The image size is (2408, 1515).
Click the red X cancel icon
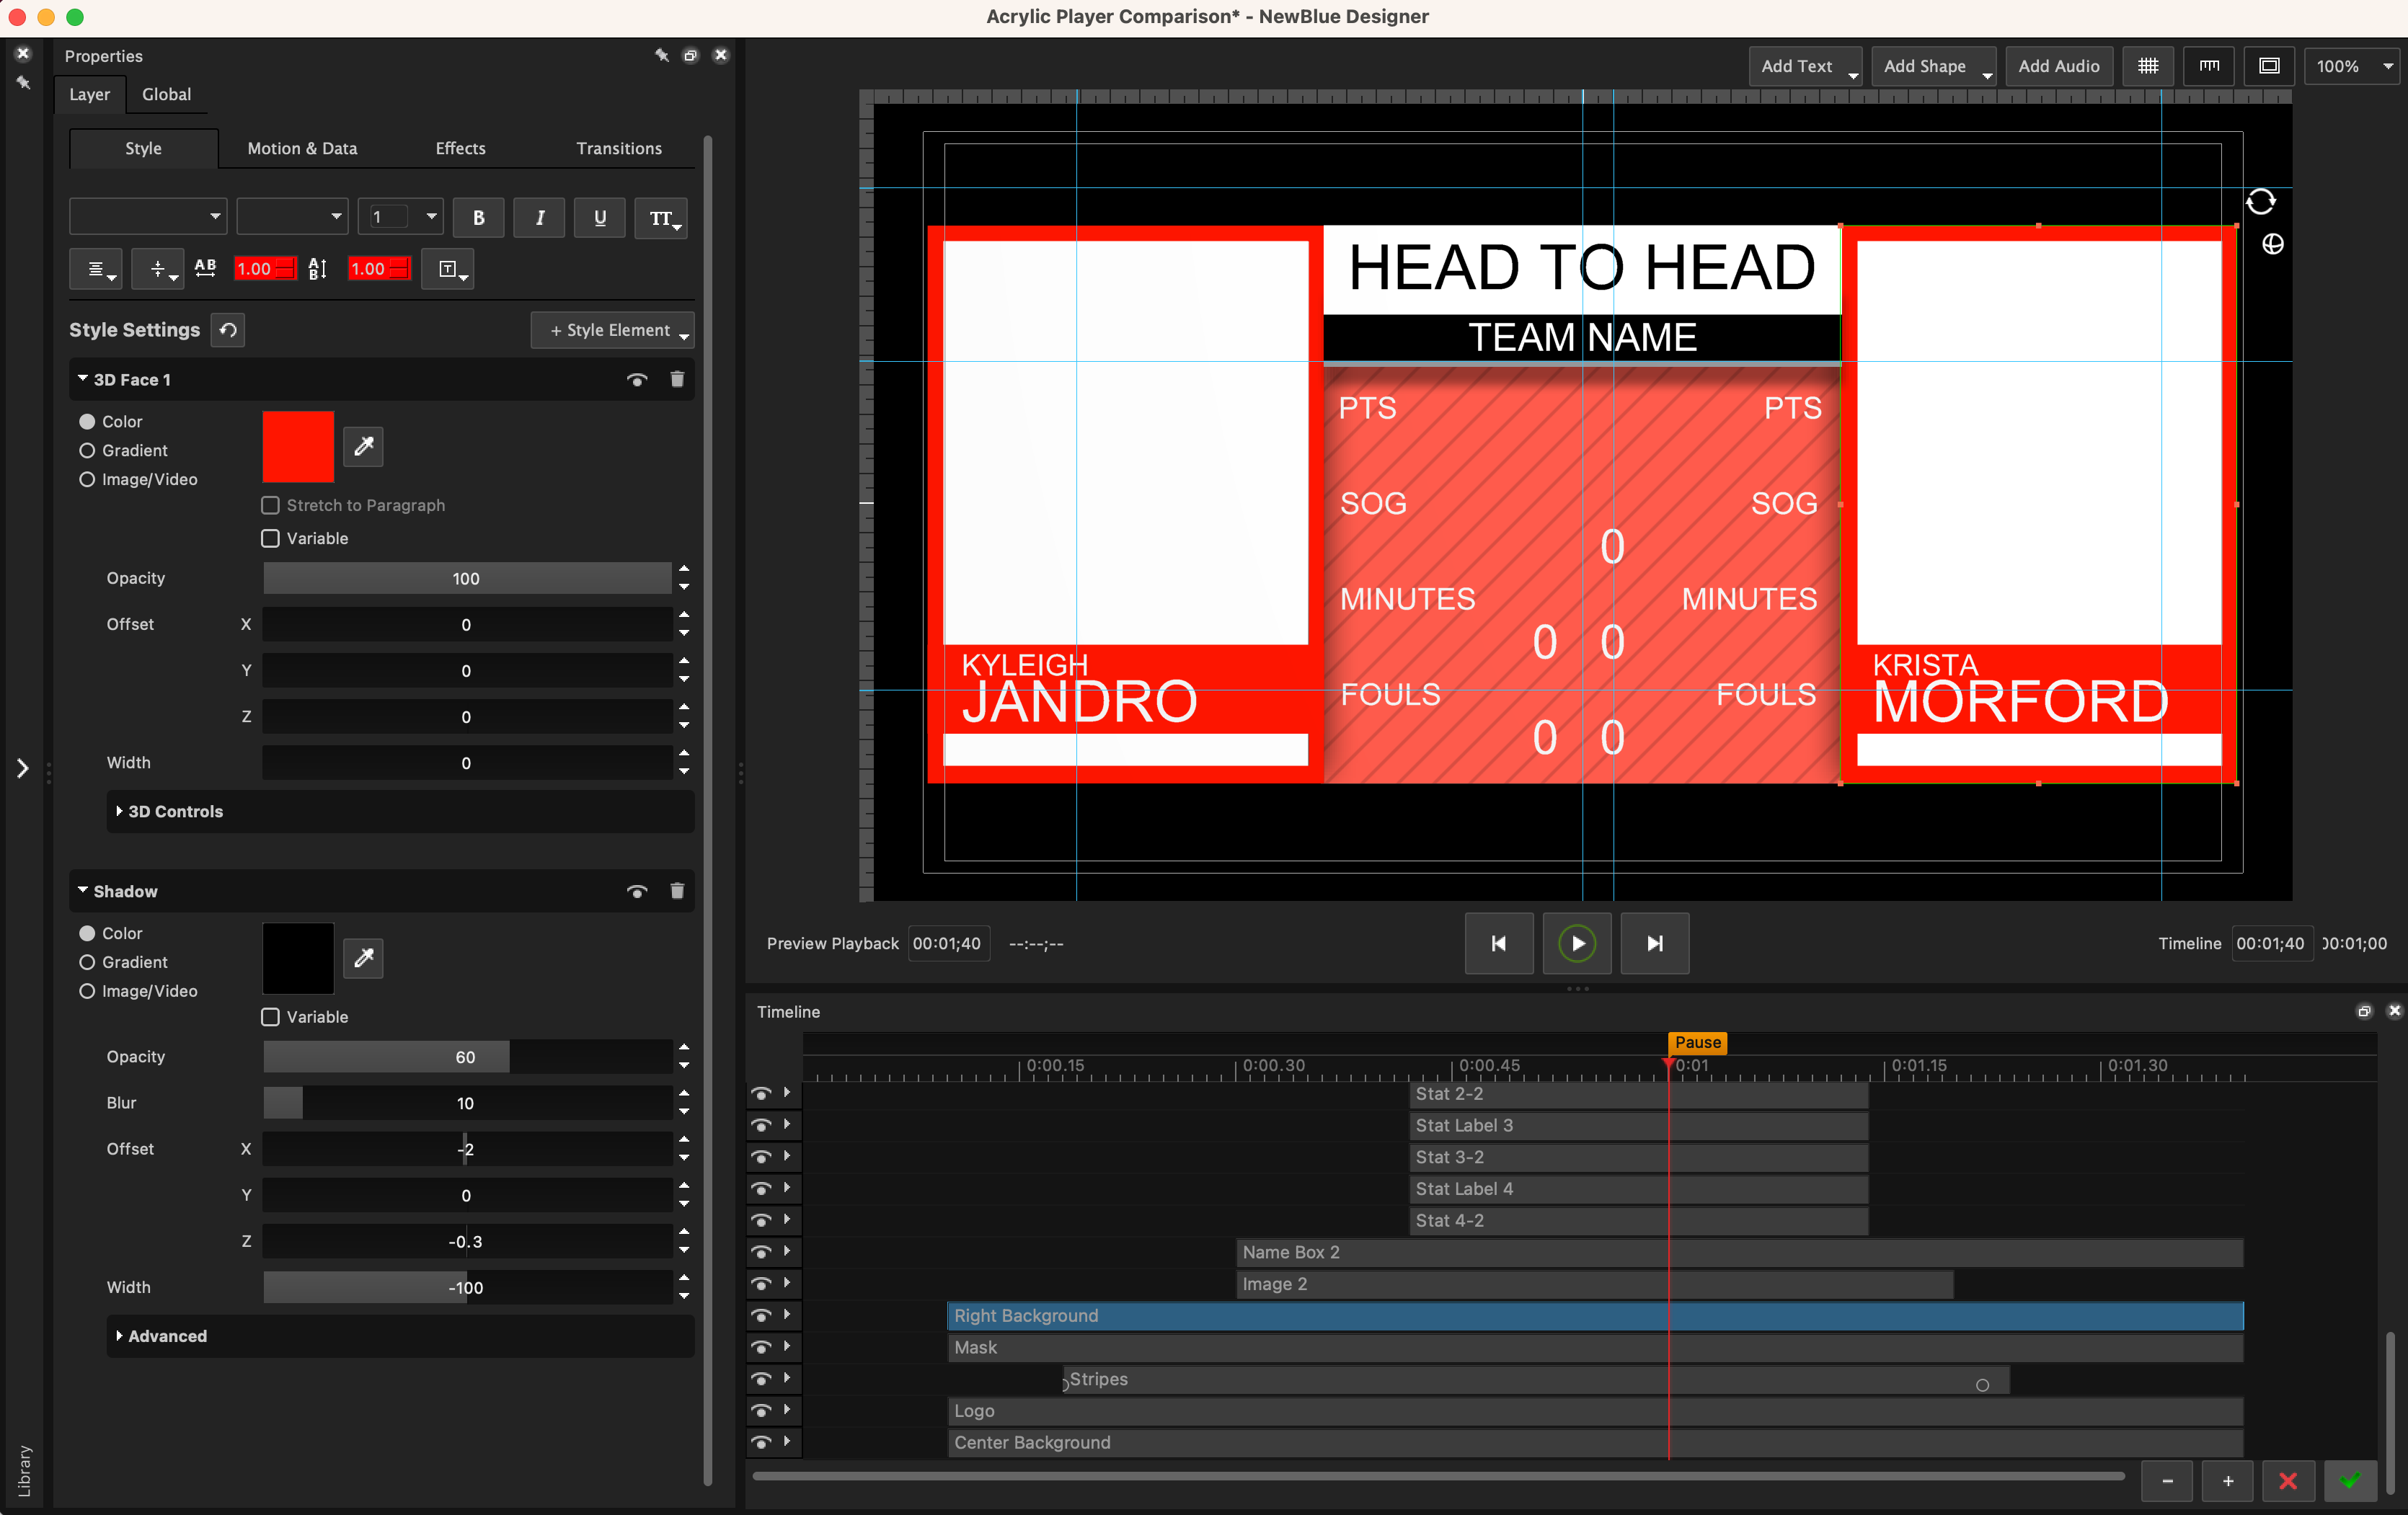coord(2287,1480)
